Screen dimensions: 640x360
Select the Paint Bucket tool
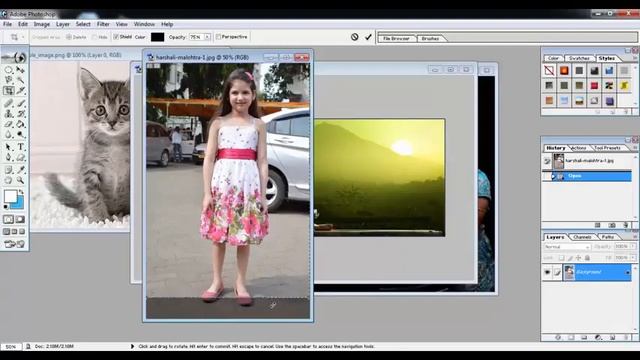point(20,124)
